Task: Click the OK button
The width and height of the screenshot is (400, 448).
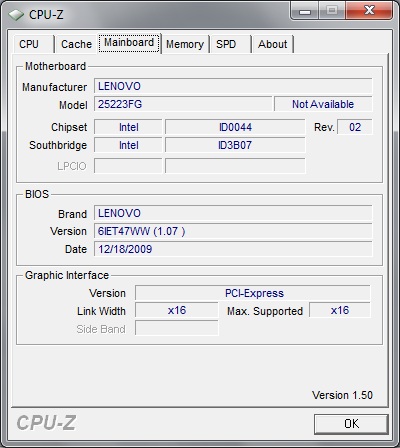Action: click(351, 424)
